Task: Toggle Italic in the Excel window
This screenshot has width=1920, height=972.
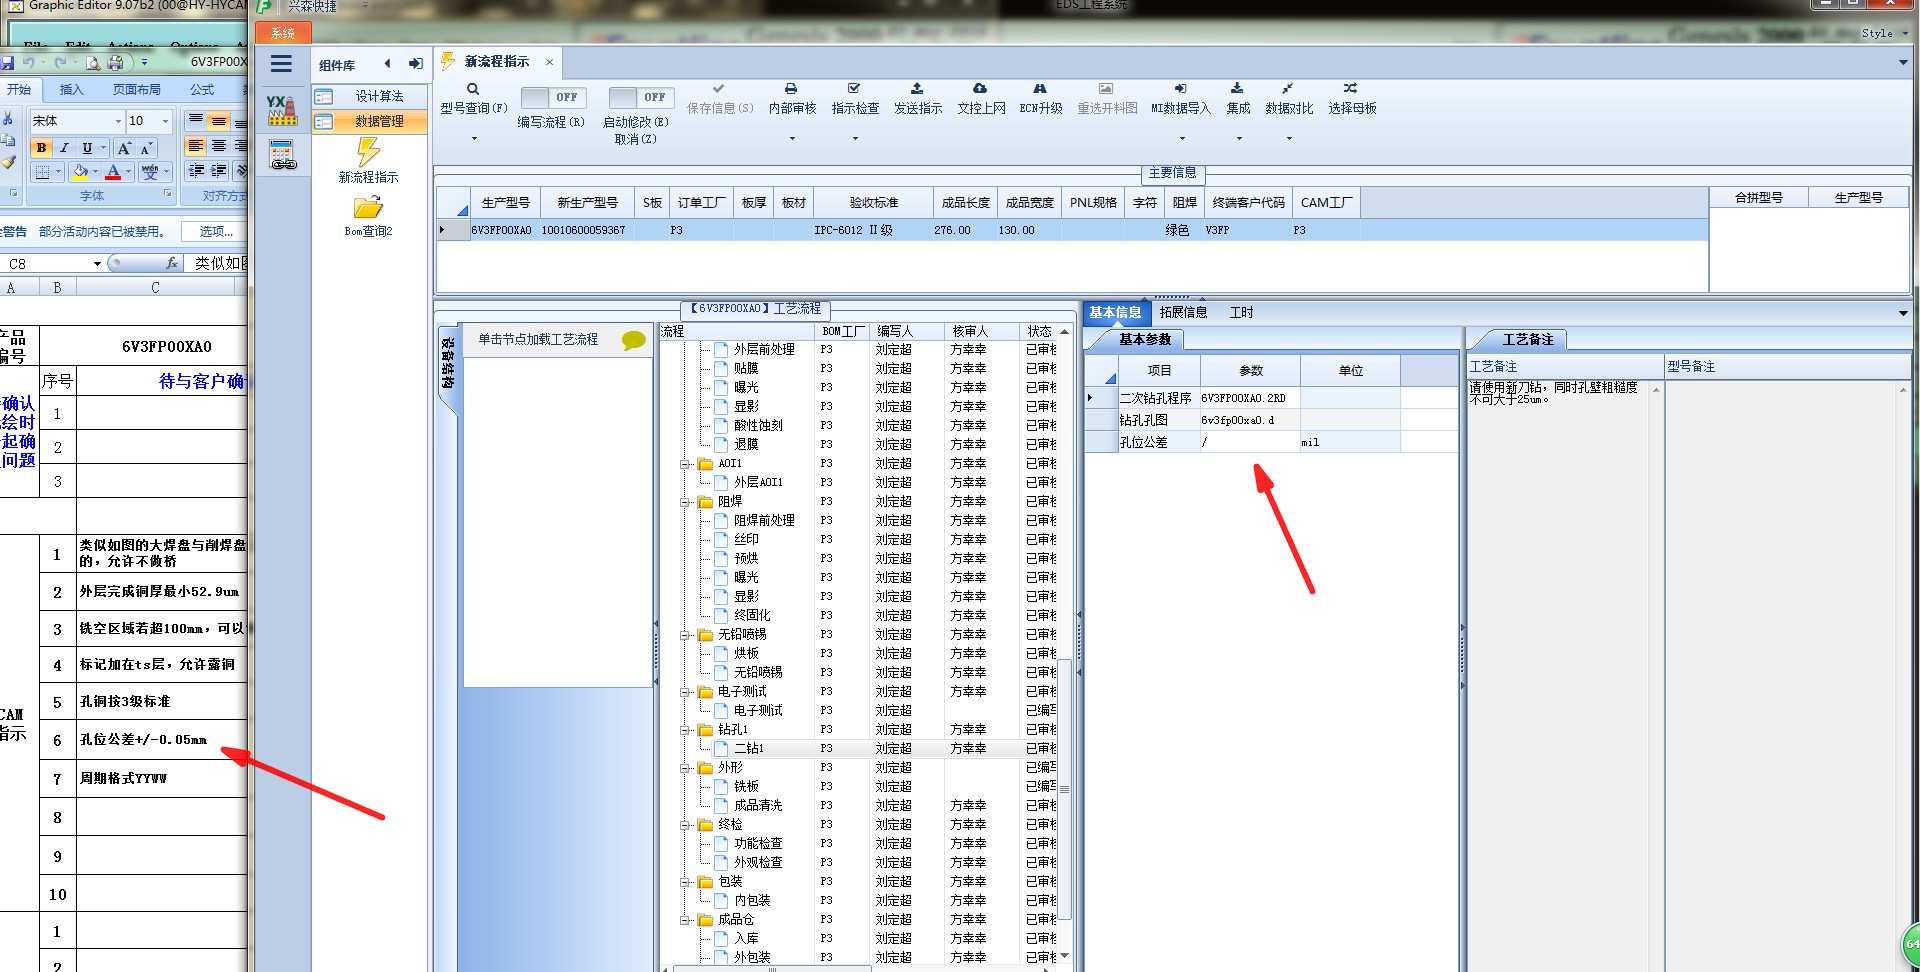Action: point(64,148)
